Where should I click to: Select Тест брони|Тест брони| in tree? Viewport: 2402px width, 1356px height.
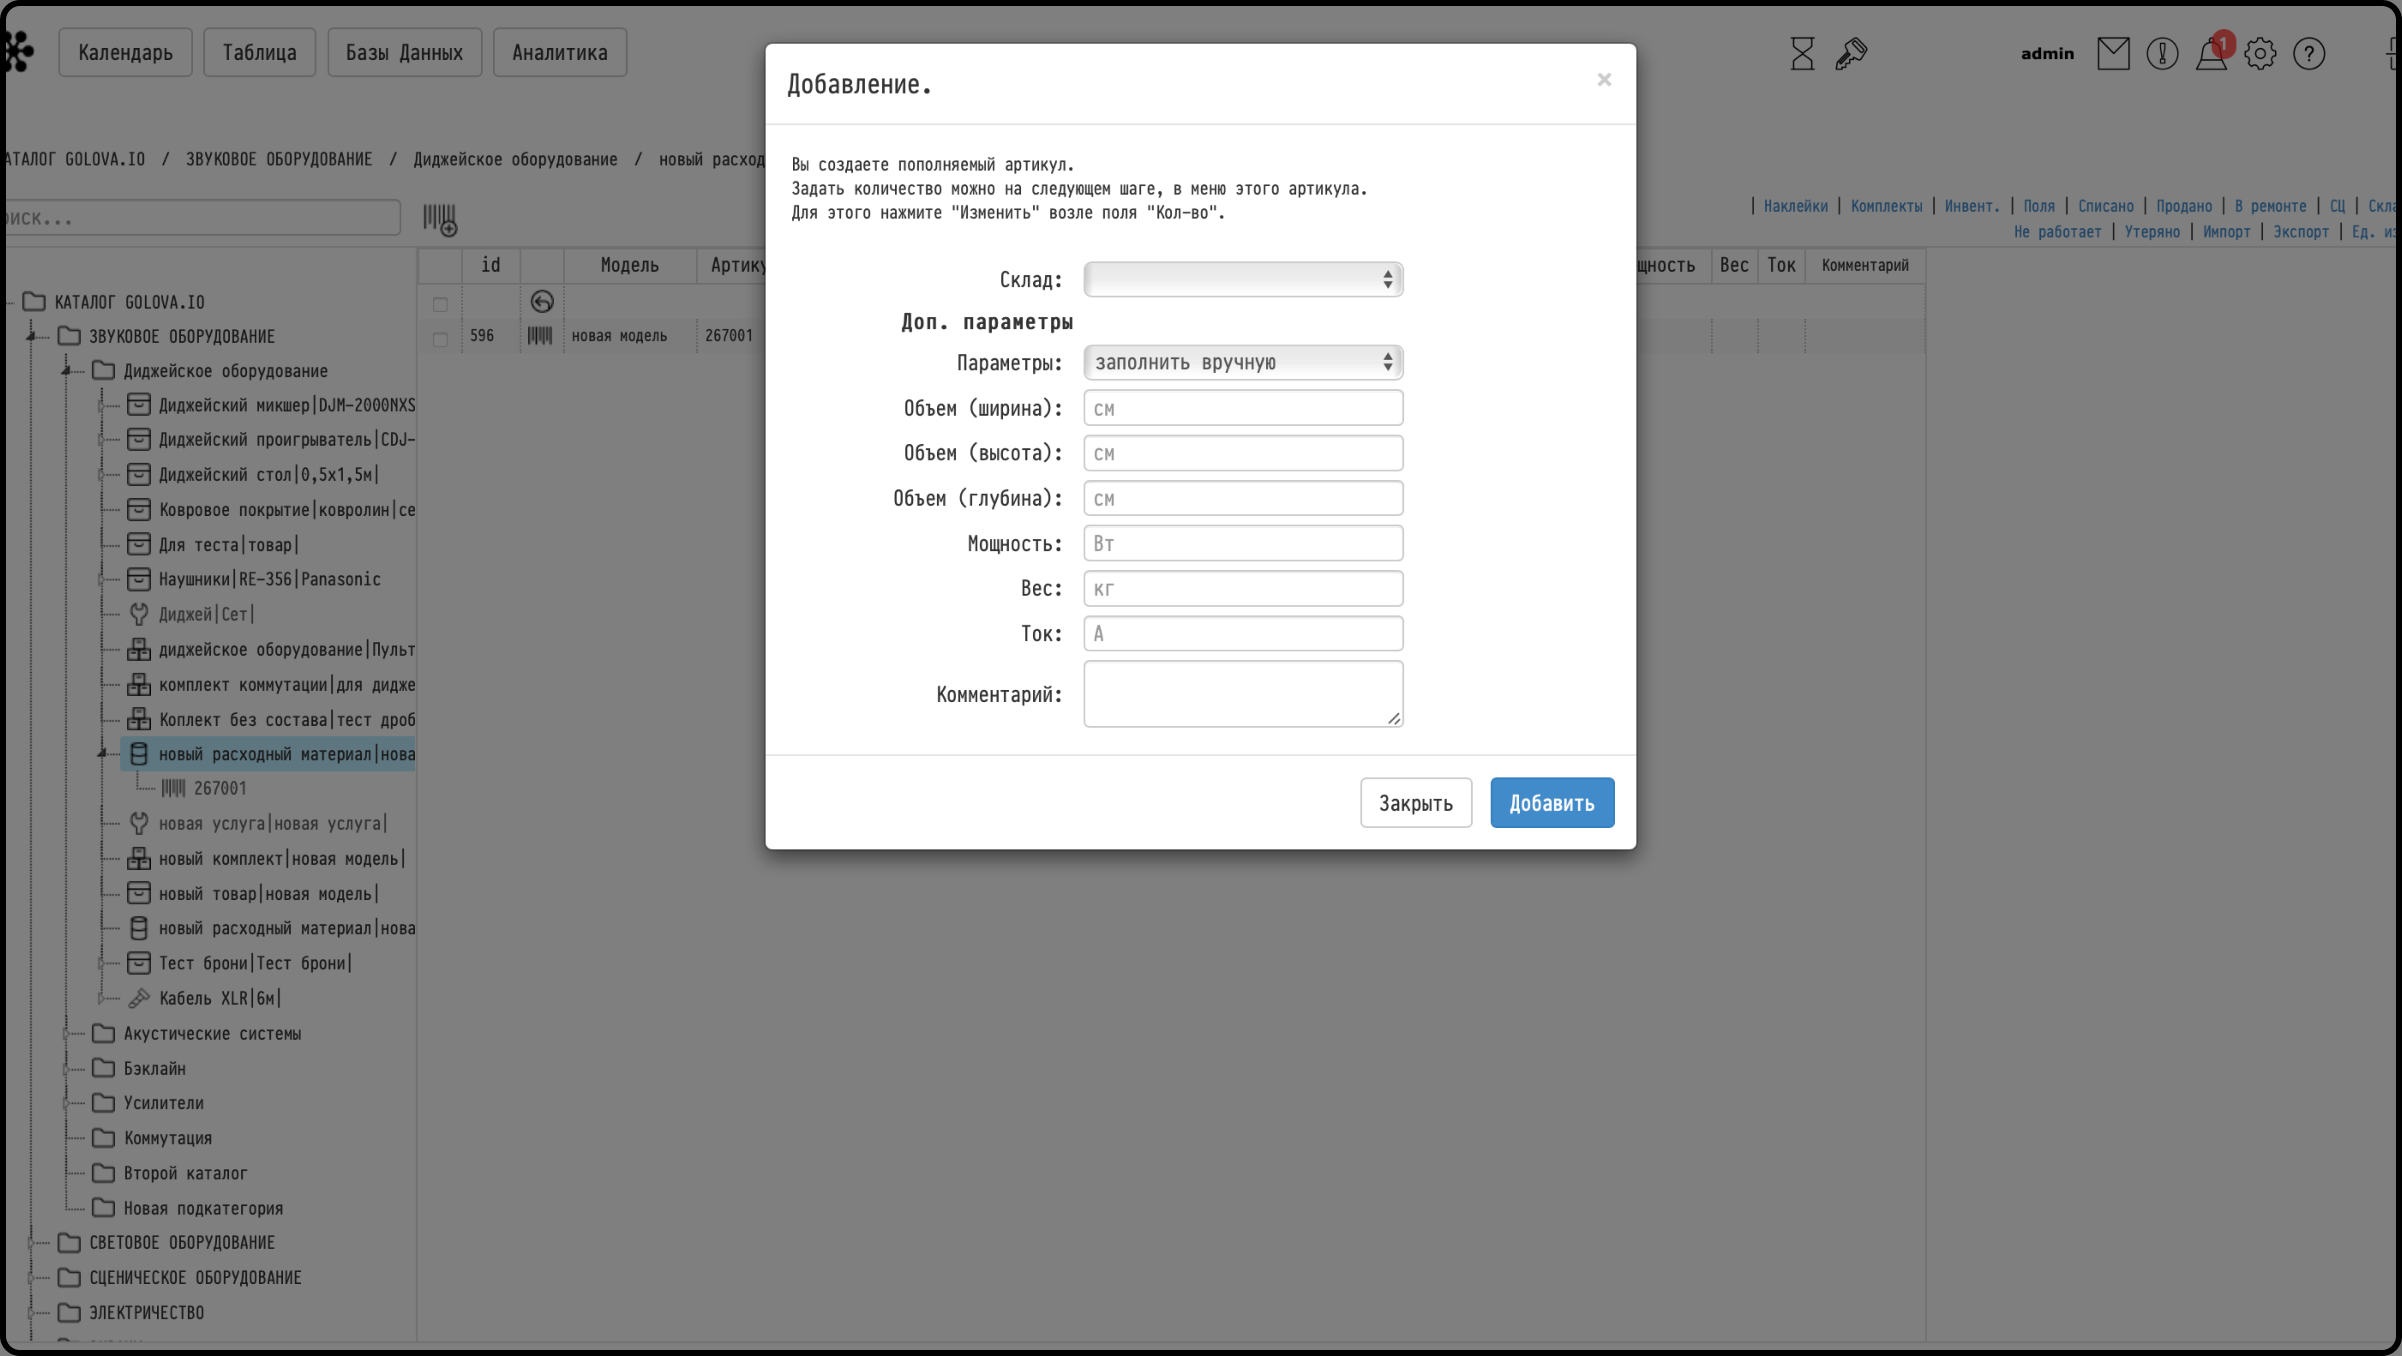point(255,963)
